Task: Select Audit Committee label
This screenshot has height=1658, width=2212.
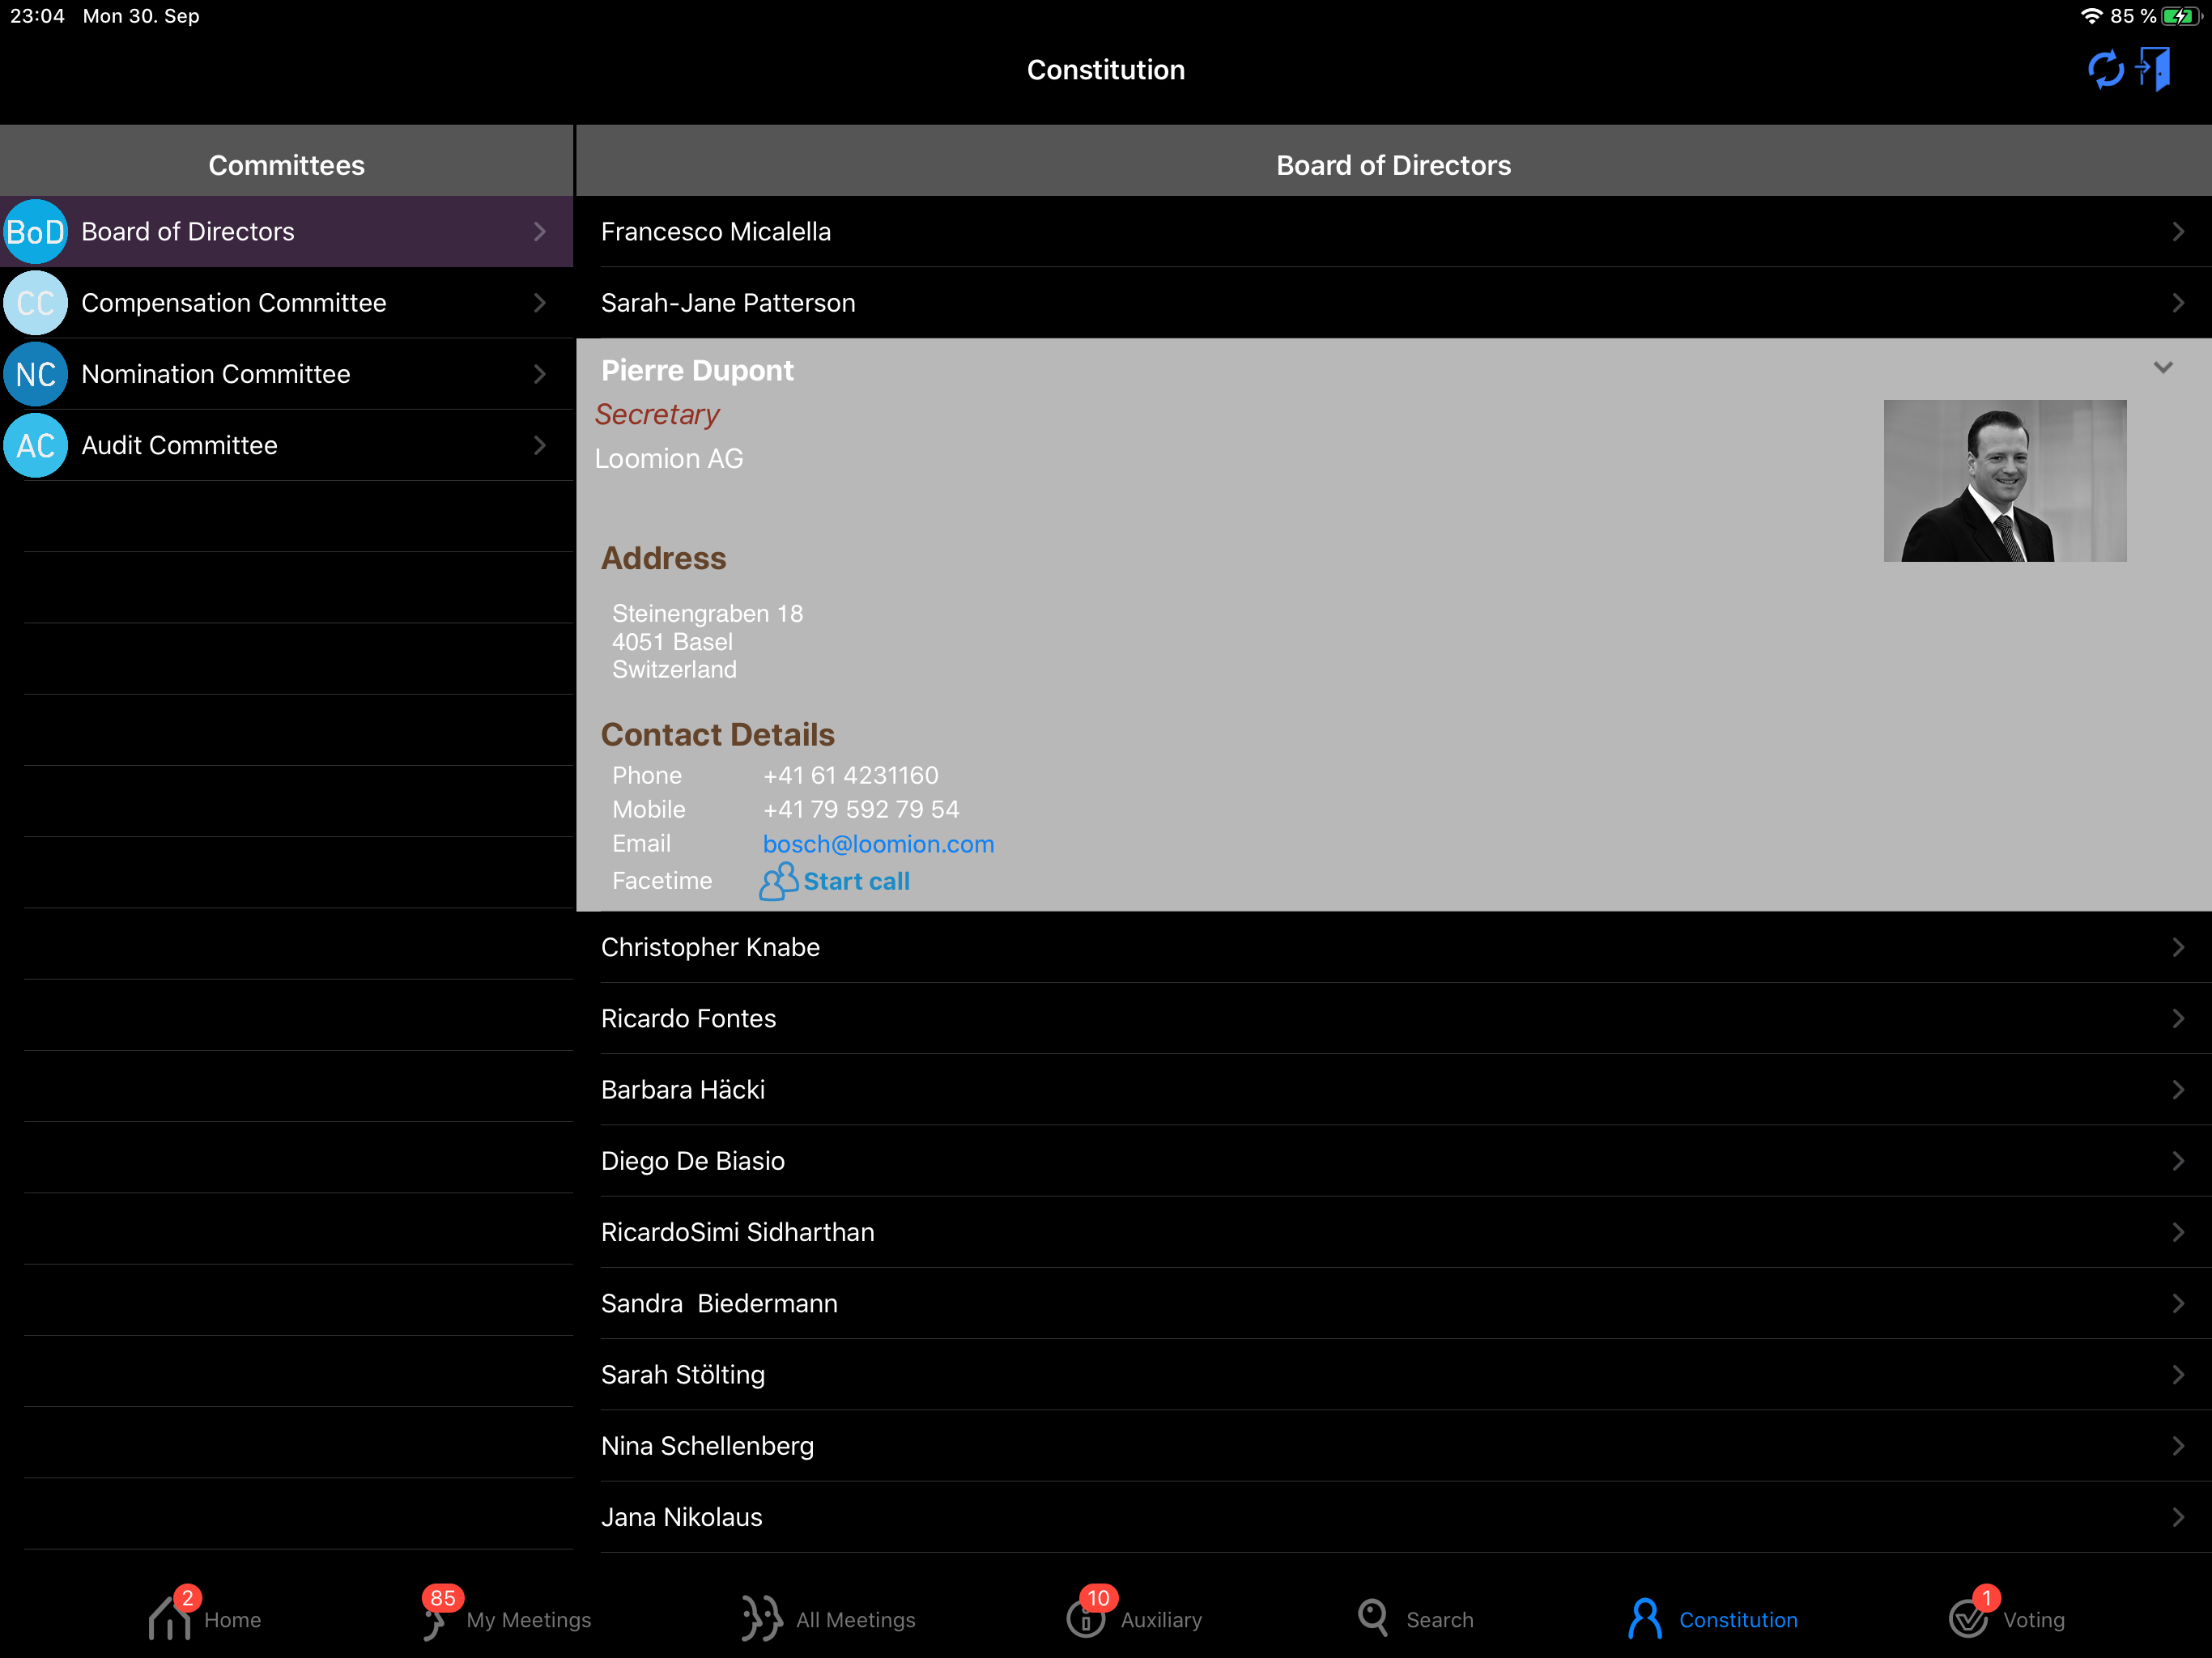Action: pyautogui.click(x=179, y=445)
